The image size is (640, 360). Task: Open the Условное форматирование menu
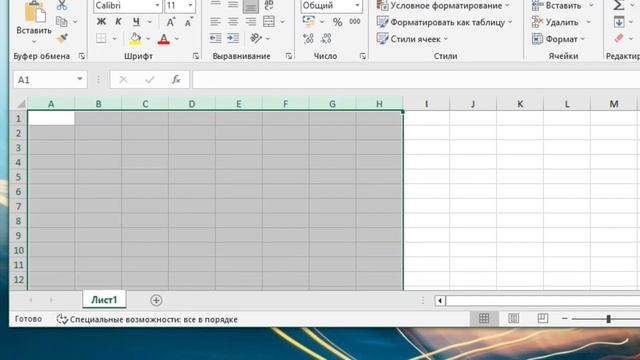coord(442,6)
